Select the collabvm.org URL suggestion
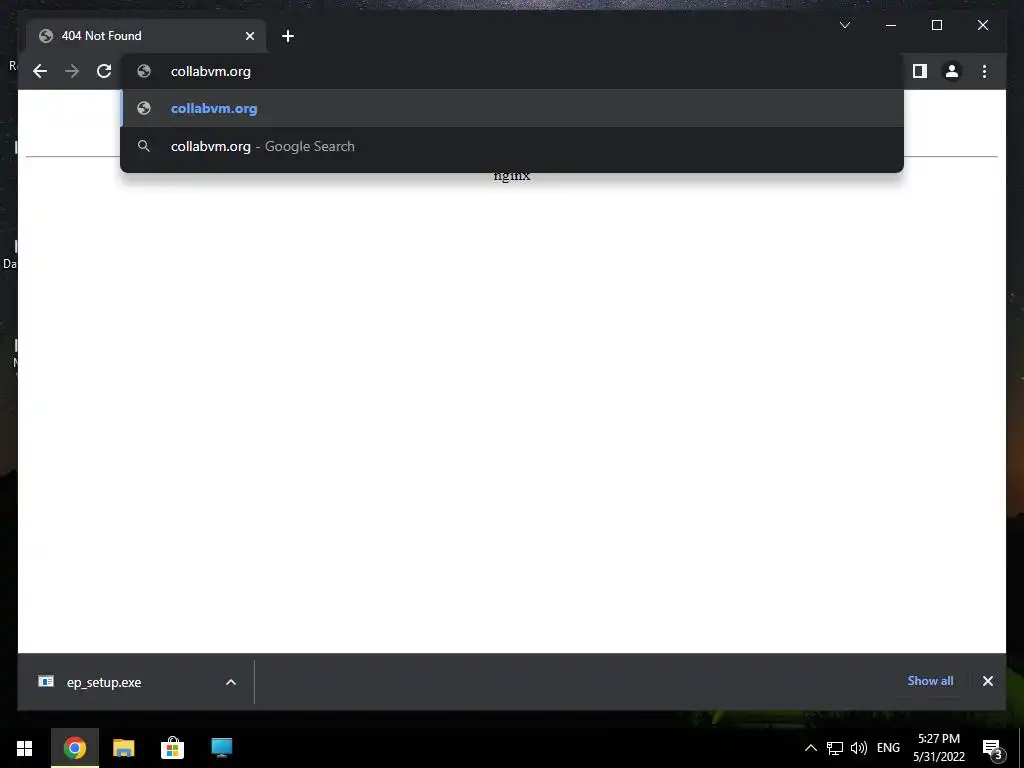The width and height of the screenshot is (1024, 768). point(512,108)
